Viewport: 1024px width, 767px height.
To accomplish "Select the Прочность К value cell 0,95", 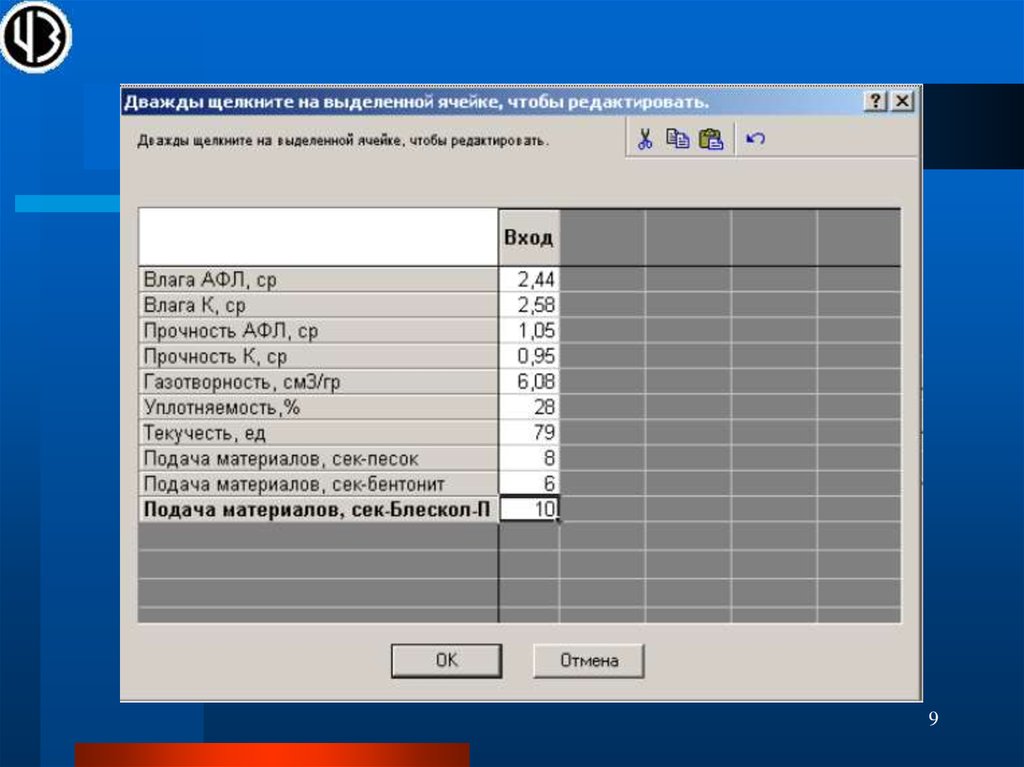I will [x=529, y=356].
